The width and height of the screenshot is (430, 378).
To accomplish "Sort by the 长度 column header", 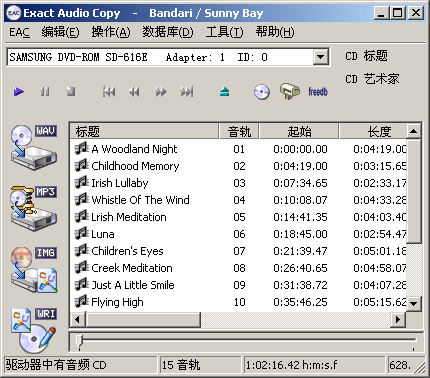I will click(373, 131).
